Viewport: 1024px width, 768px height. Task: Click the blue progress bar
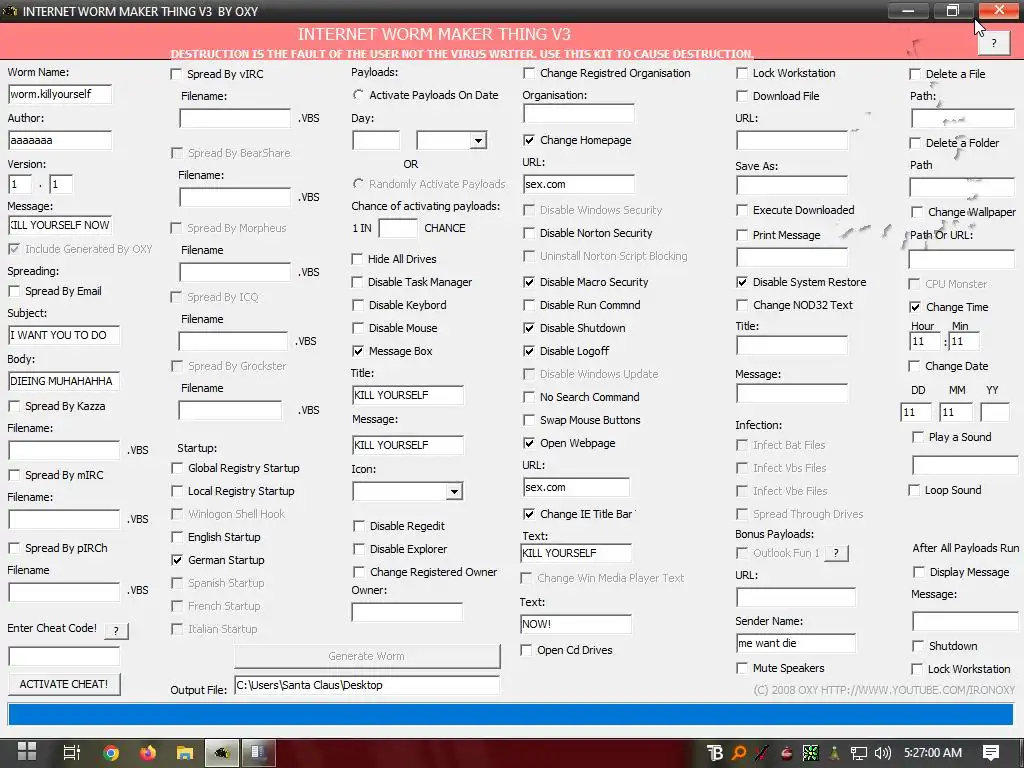click(x=510, y=714)
